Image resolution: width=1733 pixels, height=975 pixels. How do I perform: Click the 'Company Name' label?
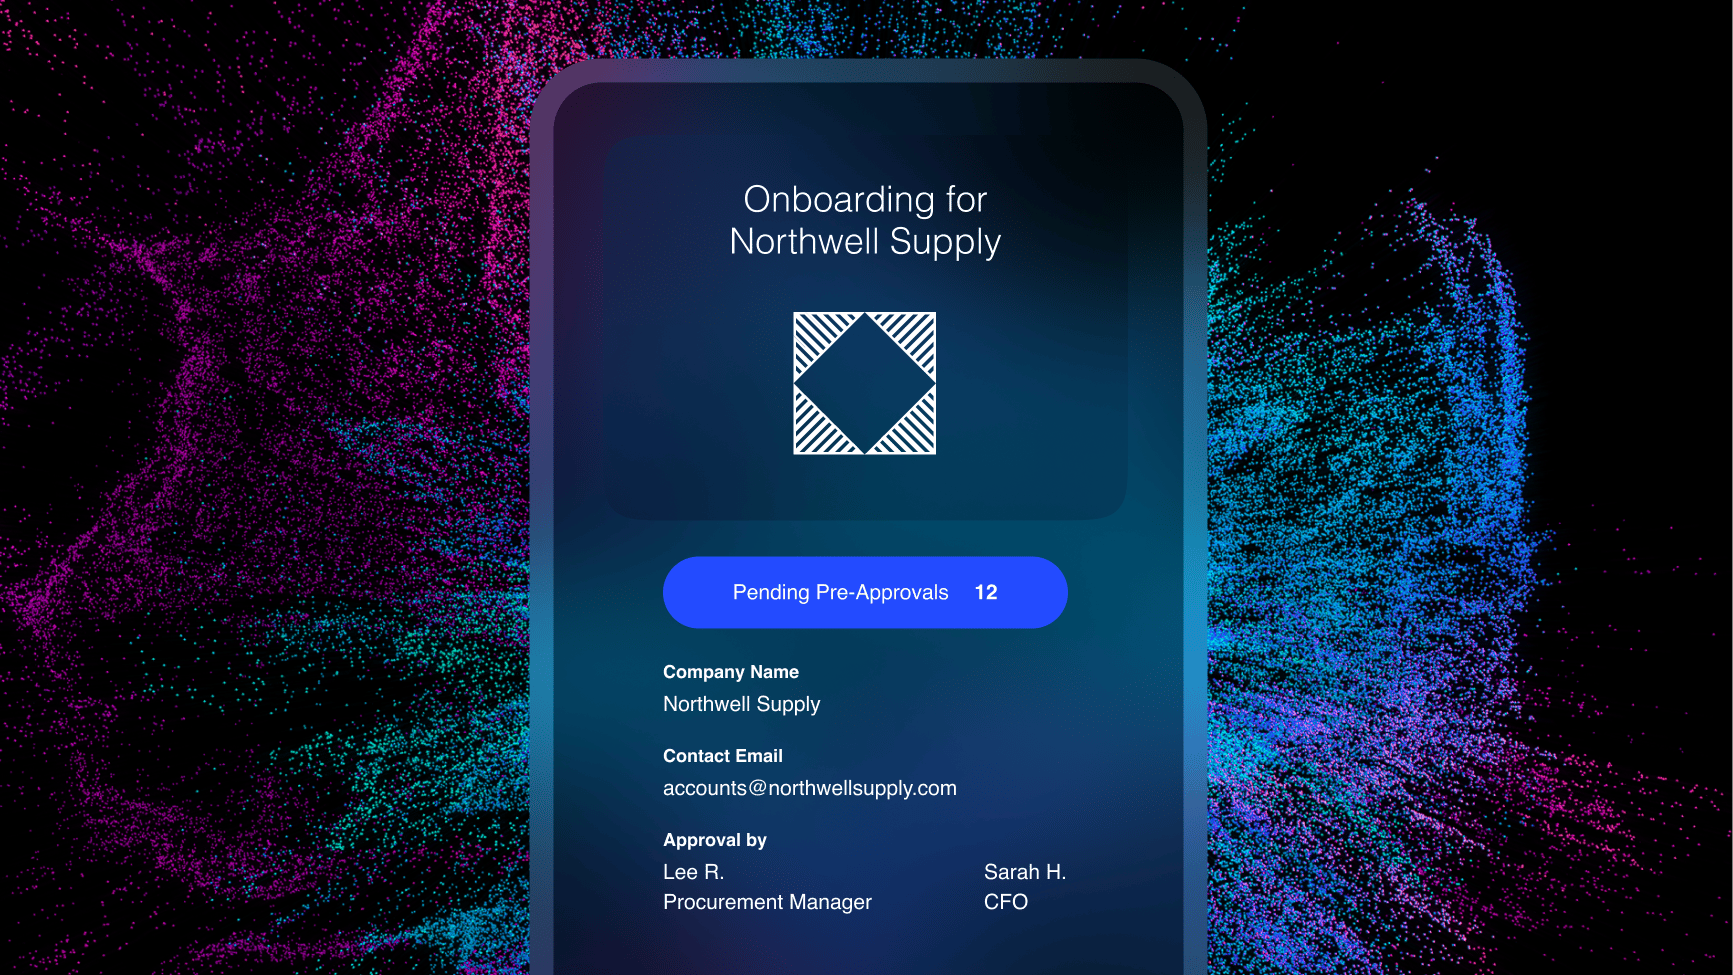coord(731,672)
